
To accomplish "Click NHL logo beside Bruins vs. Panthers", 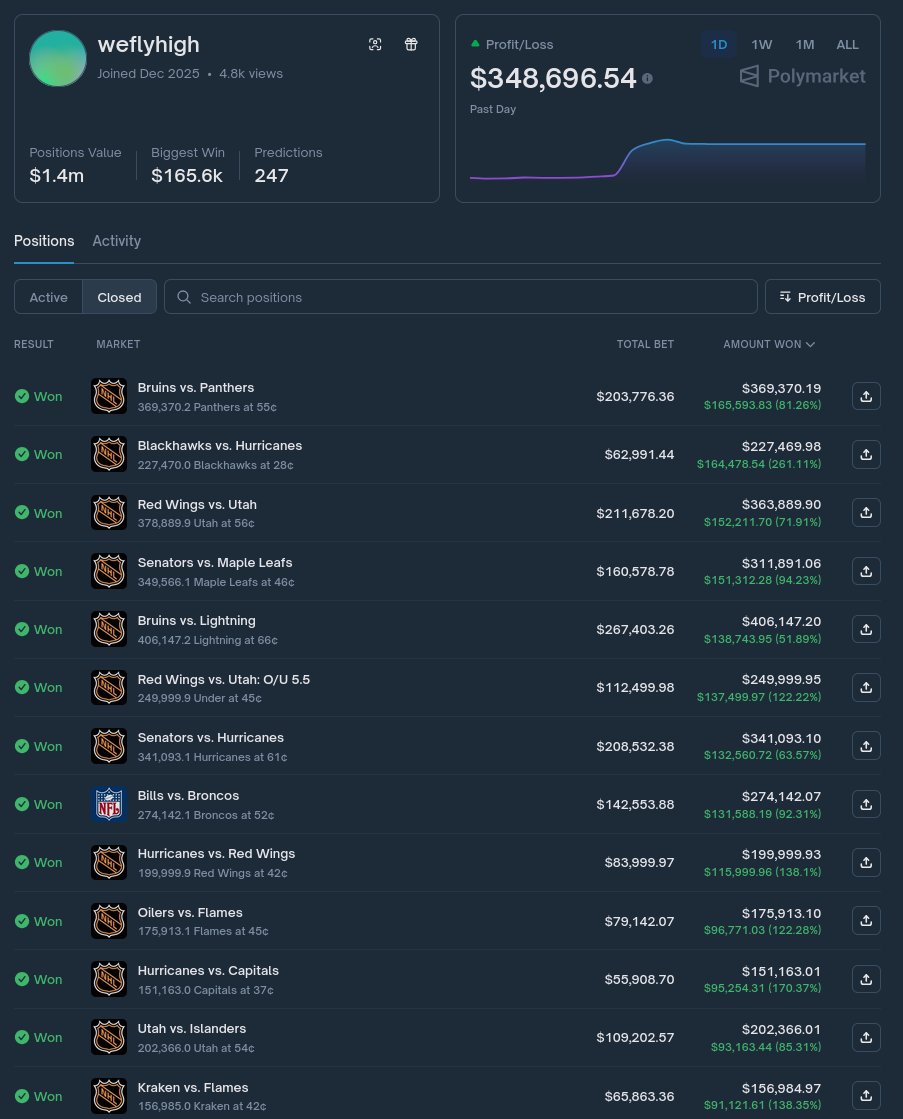I will 109,396.
